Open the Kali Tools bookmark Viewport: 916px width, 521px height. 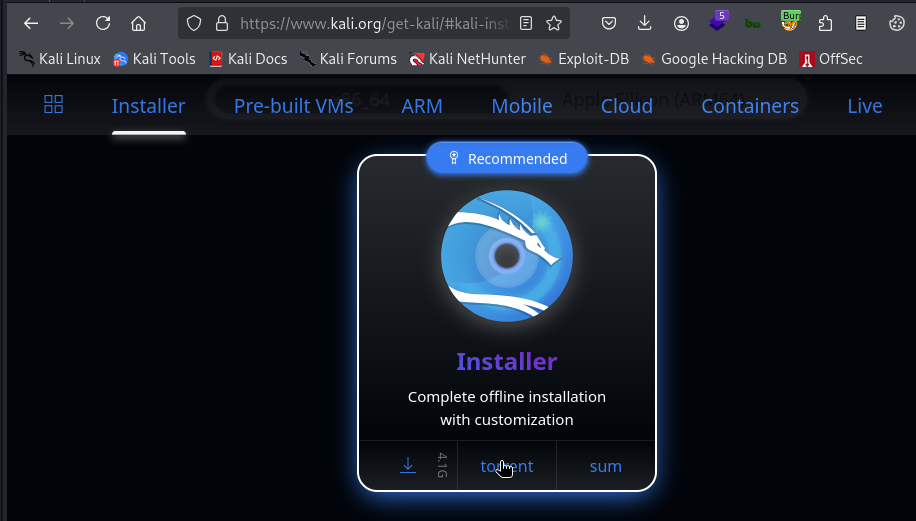(x=154, y=59)
